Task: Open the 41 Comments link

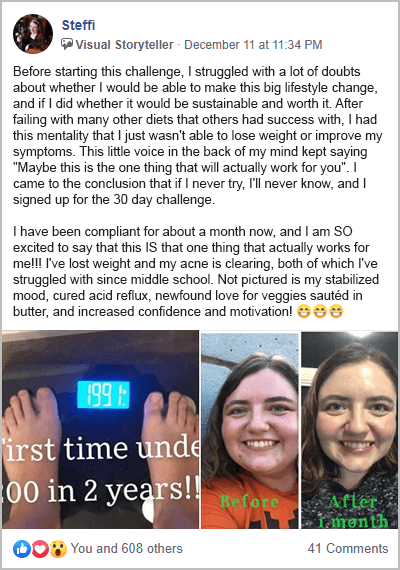Action: [x=348, y=549]
